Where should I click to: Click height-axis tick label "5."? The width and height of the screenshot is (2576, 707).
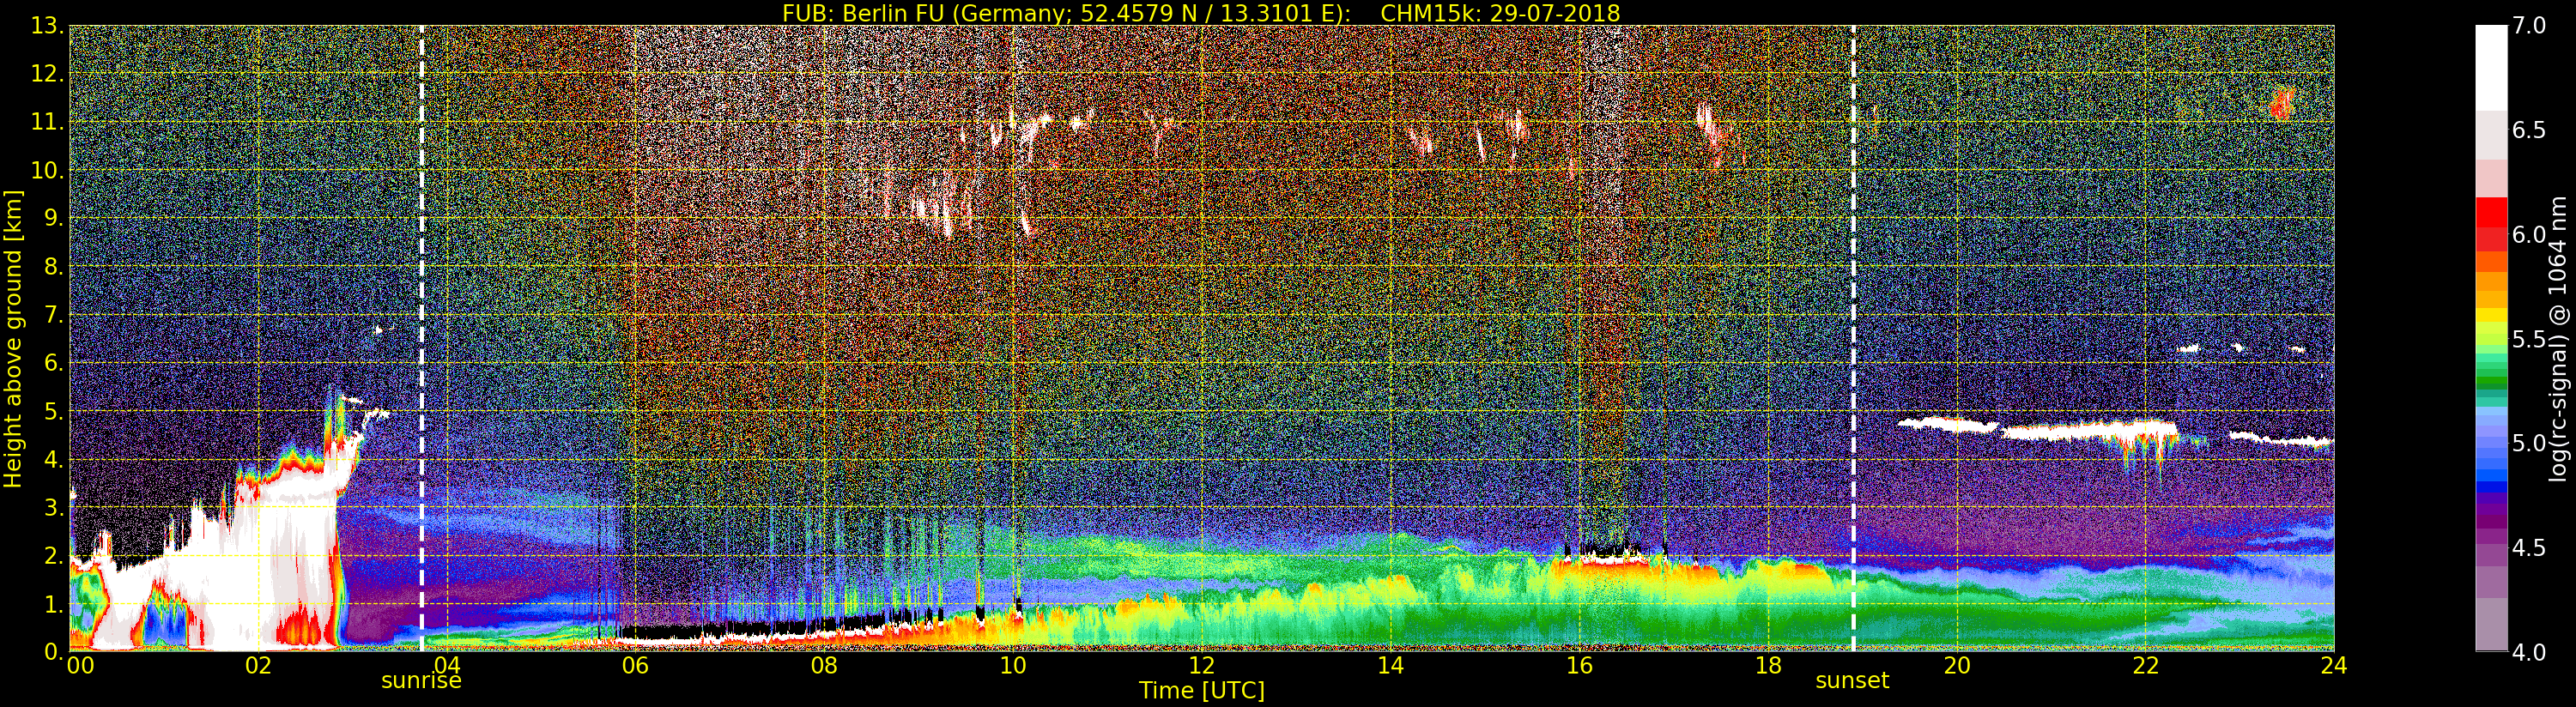pyautogui.click(x=53, y=411)
